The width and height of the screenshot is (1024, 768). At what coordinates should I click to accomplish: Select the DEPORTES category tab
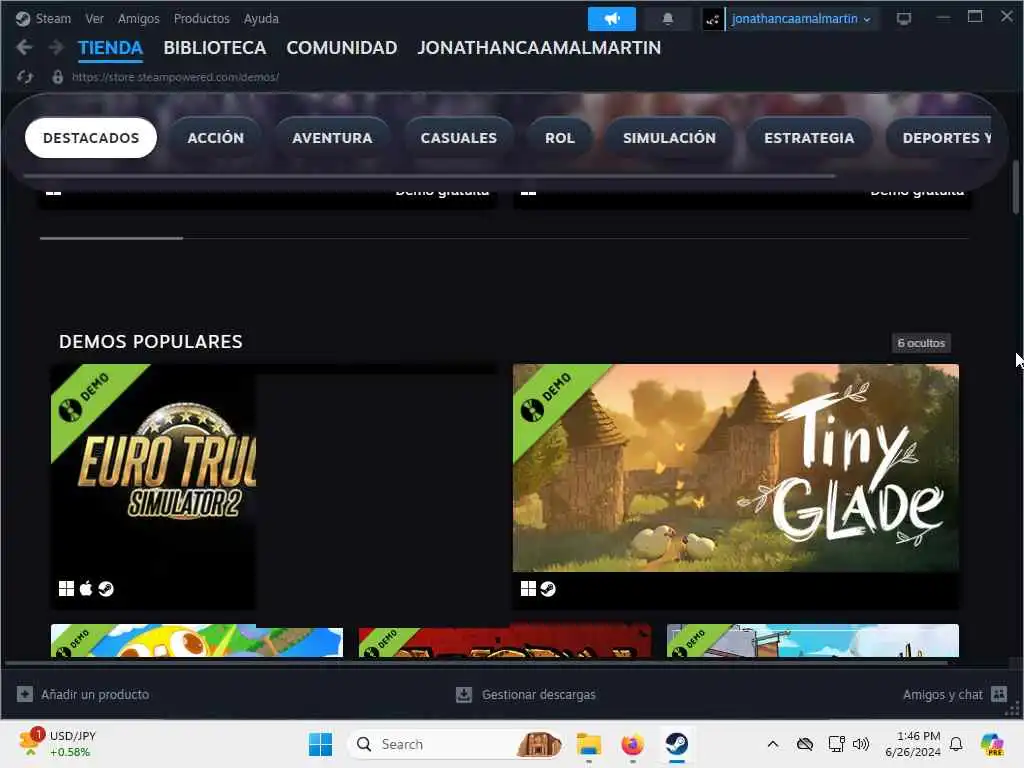click(940, 138)
